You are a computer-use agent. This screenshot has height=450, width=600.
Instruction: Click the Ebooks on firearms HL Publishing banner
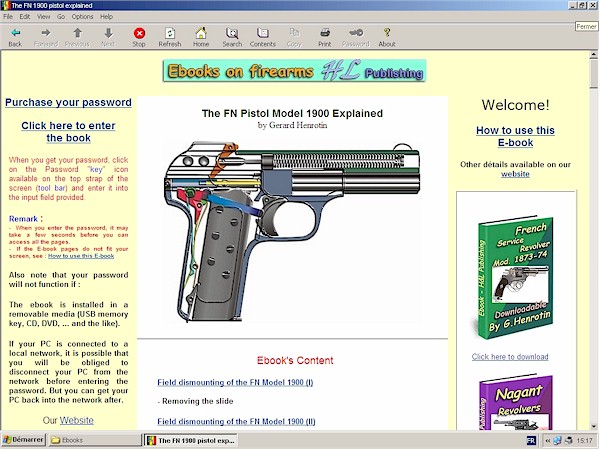(294, 71)
